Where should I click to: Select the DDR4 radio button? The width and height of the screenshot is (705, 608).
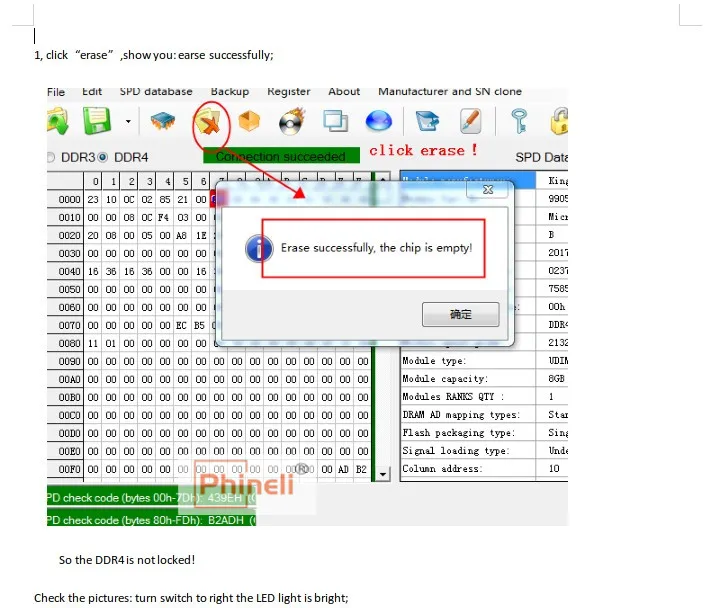click(x=103, y=157)
